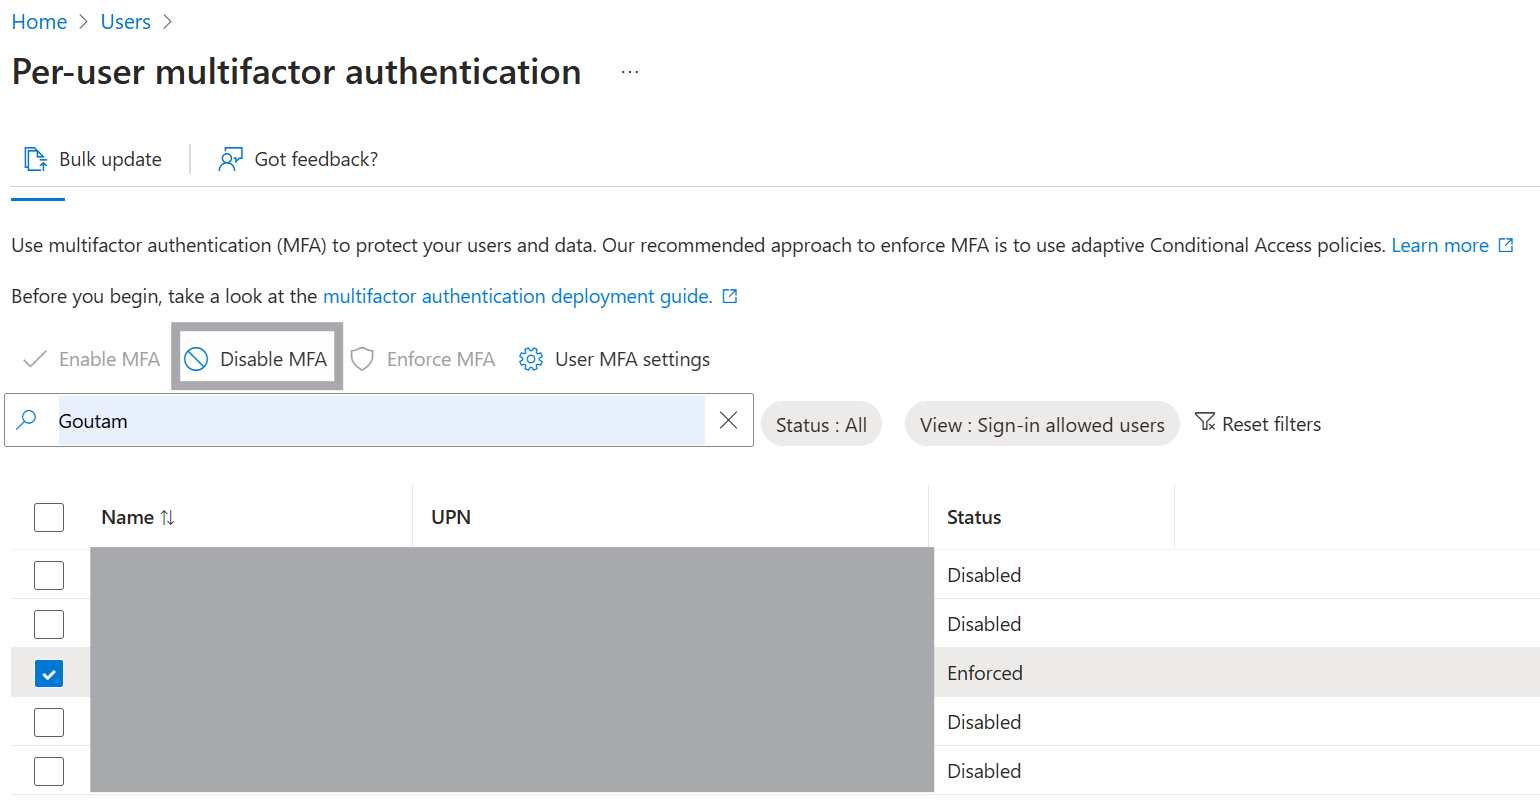Uncheck the Enforced row checkbox
Screen dimensions: 1540x802
[49, 673]
